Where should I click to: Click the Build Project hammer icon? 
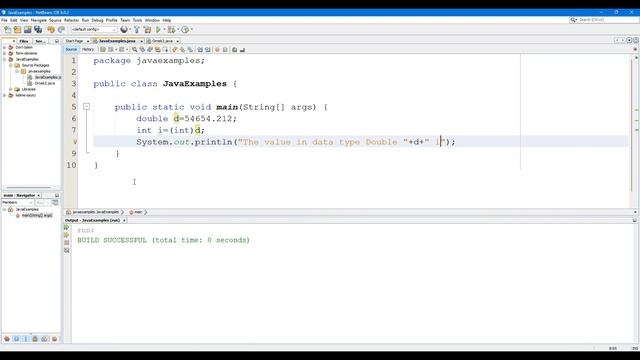(137, 29)
